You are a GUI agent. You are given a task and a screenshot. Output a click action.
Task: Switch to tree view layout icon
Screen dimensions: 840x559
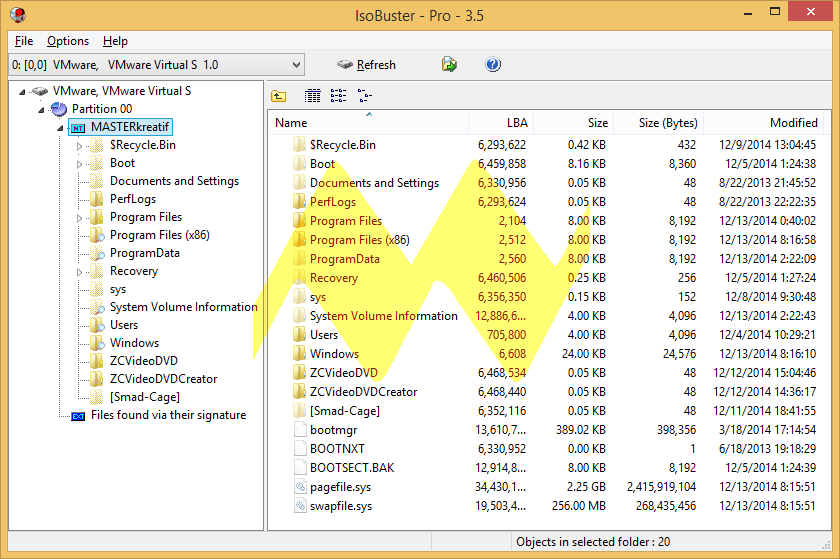coord(364,96)
